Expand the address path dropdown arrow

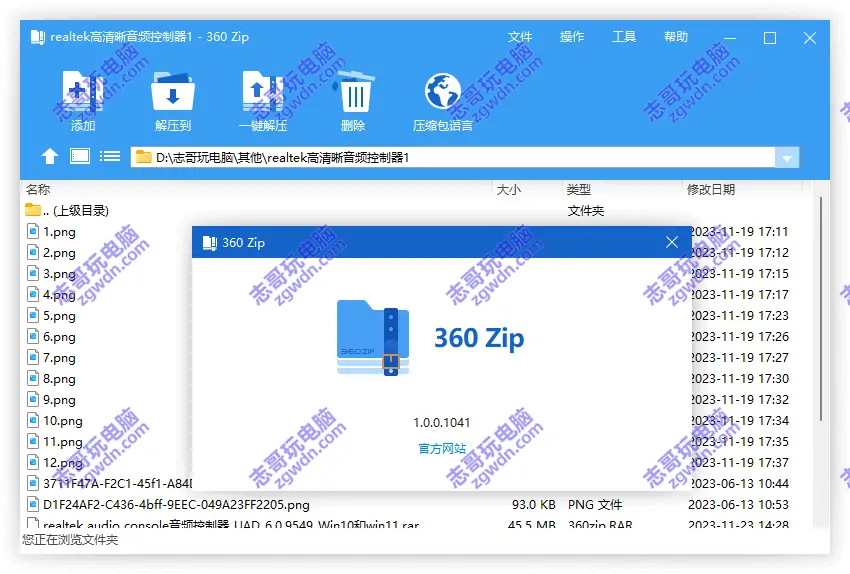788,158
